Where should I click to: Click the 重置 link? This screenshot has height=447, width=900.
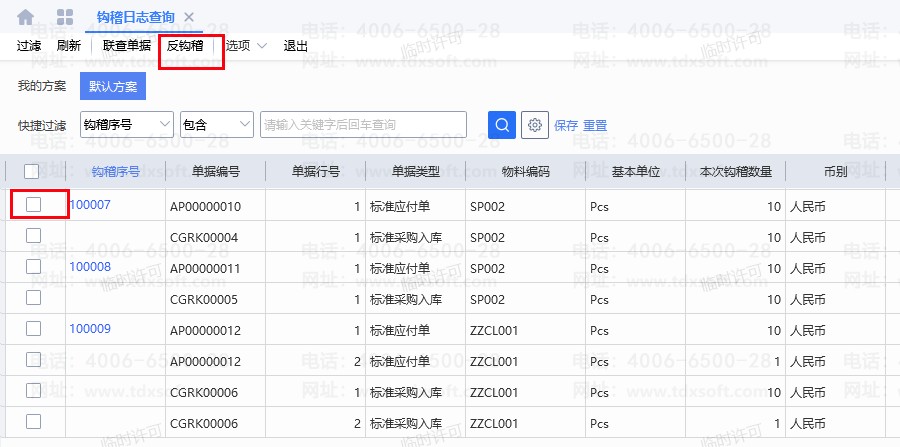pyautogui.click(x=595, y=126)
